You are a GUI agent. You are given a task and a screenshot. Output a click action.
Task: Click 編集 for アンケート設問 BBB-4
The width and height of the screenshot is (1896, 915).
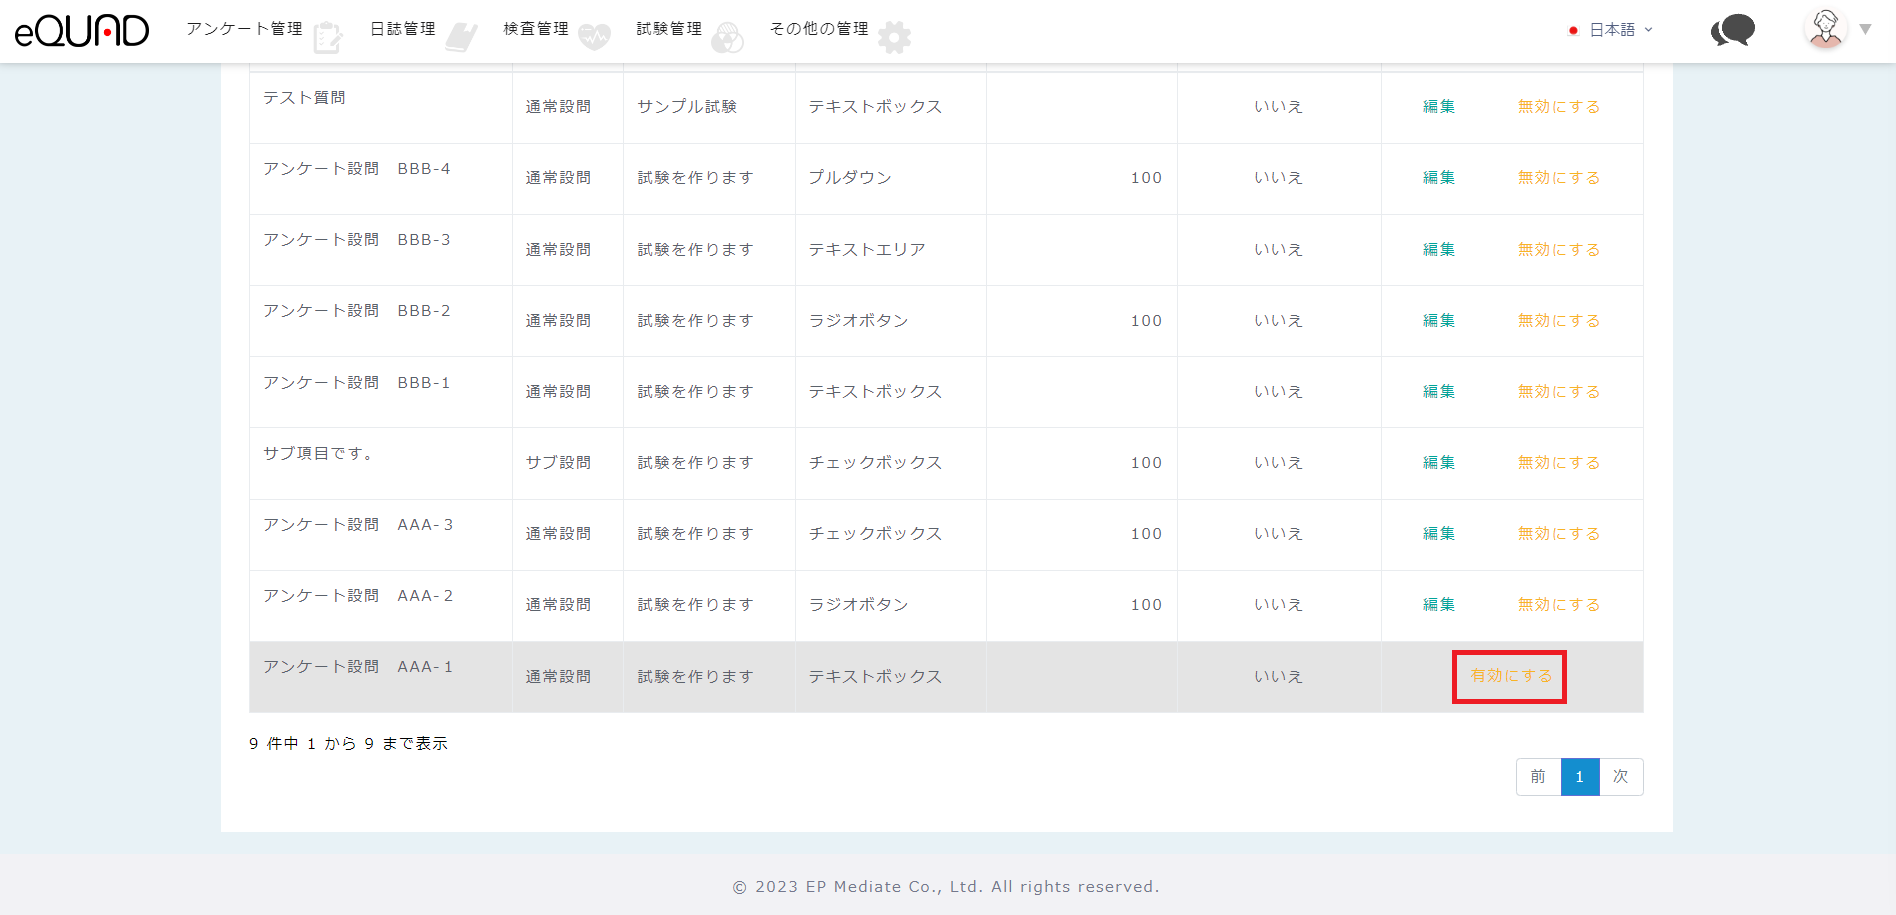1439,178
